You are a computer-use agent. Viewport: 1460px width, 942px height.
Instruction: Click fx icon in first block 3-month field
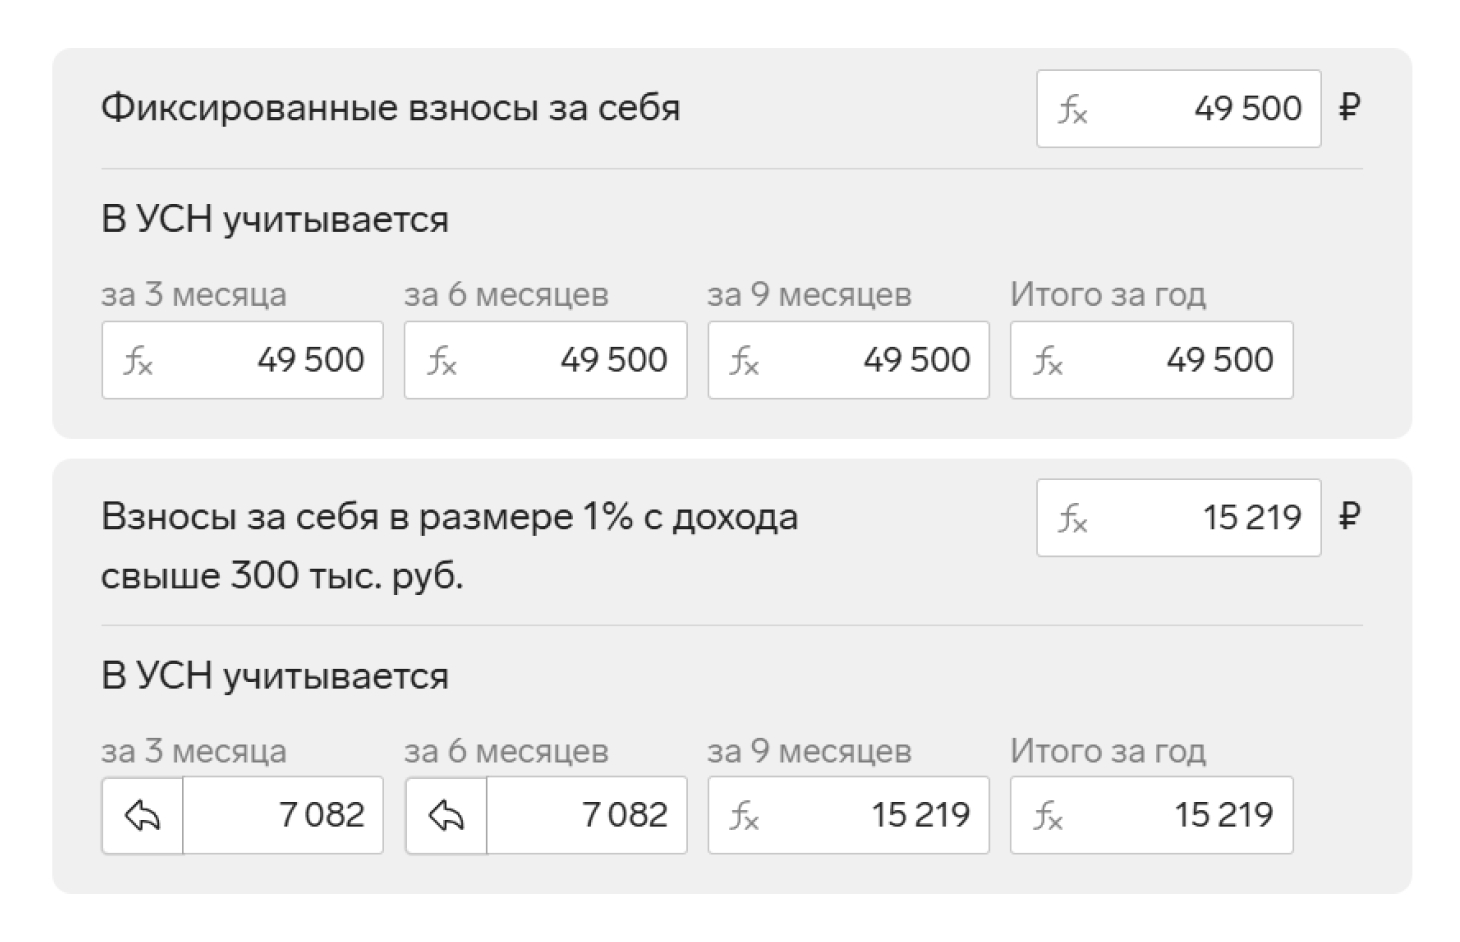137,361
